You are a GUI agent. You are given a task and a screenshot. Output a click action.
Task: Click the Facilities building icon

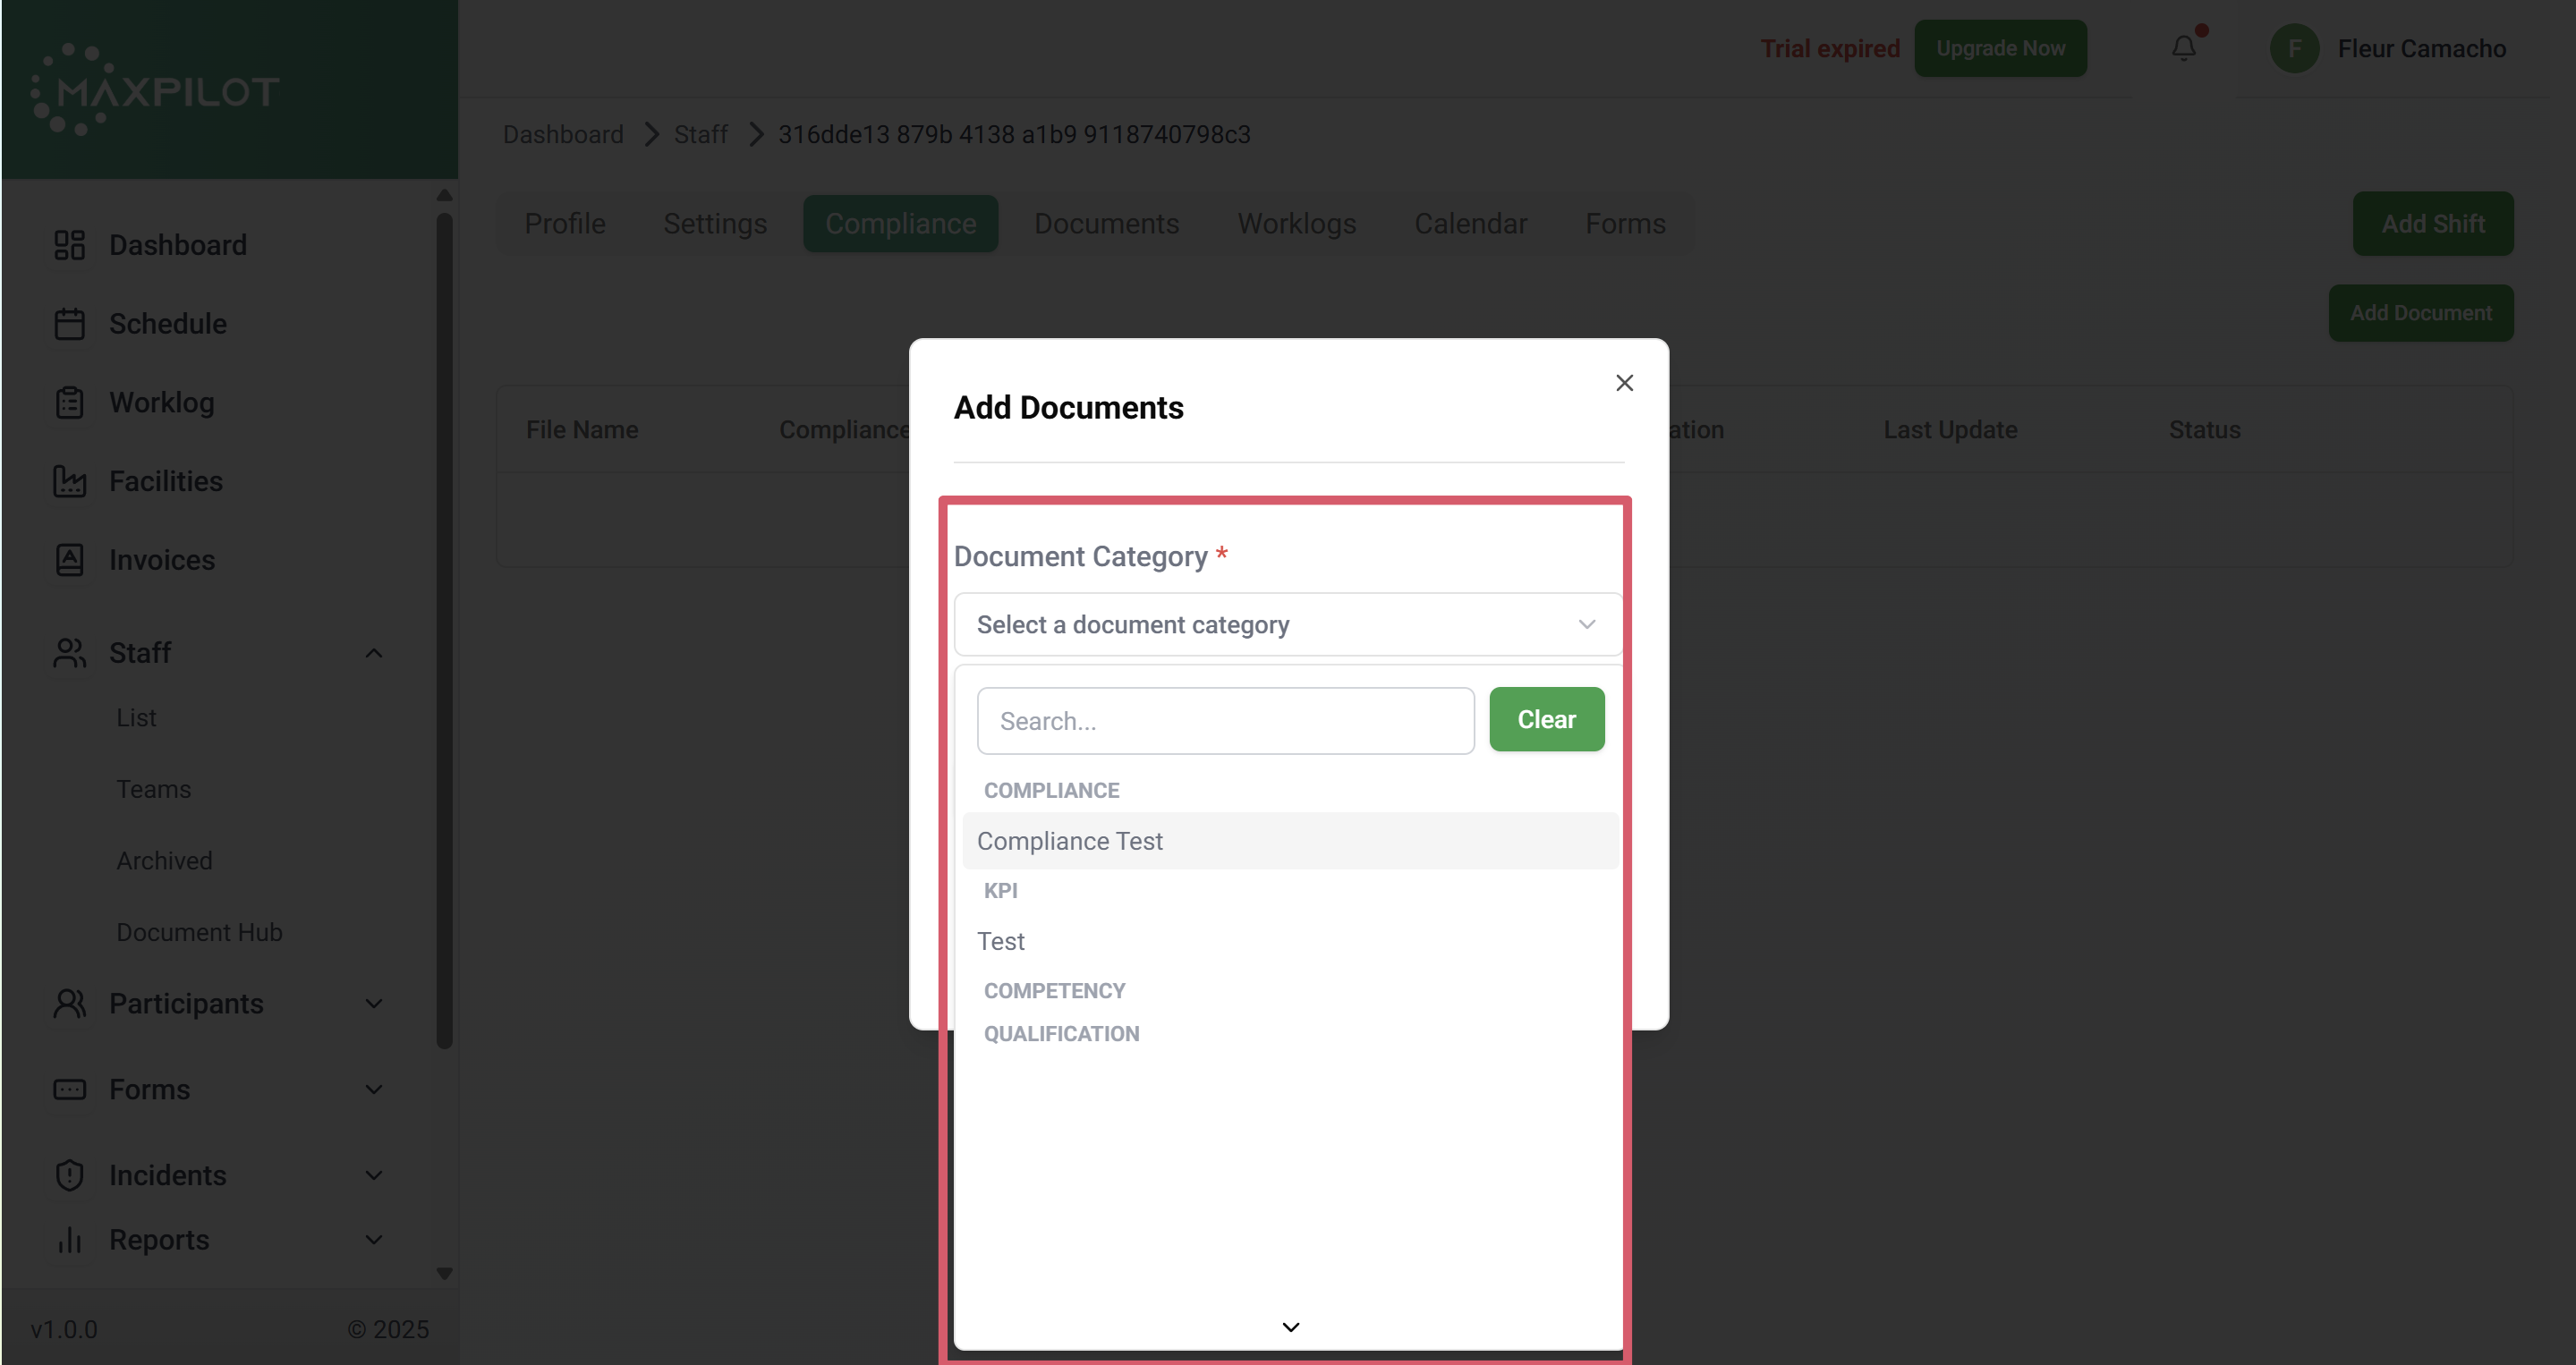69,481
